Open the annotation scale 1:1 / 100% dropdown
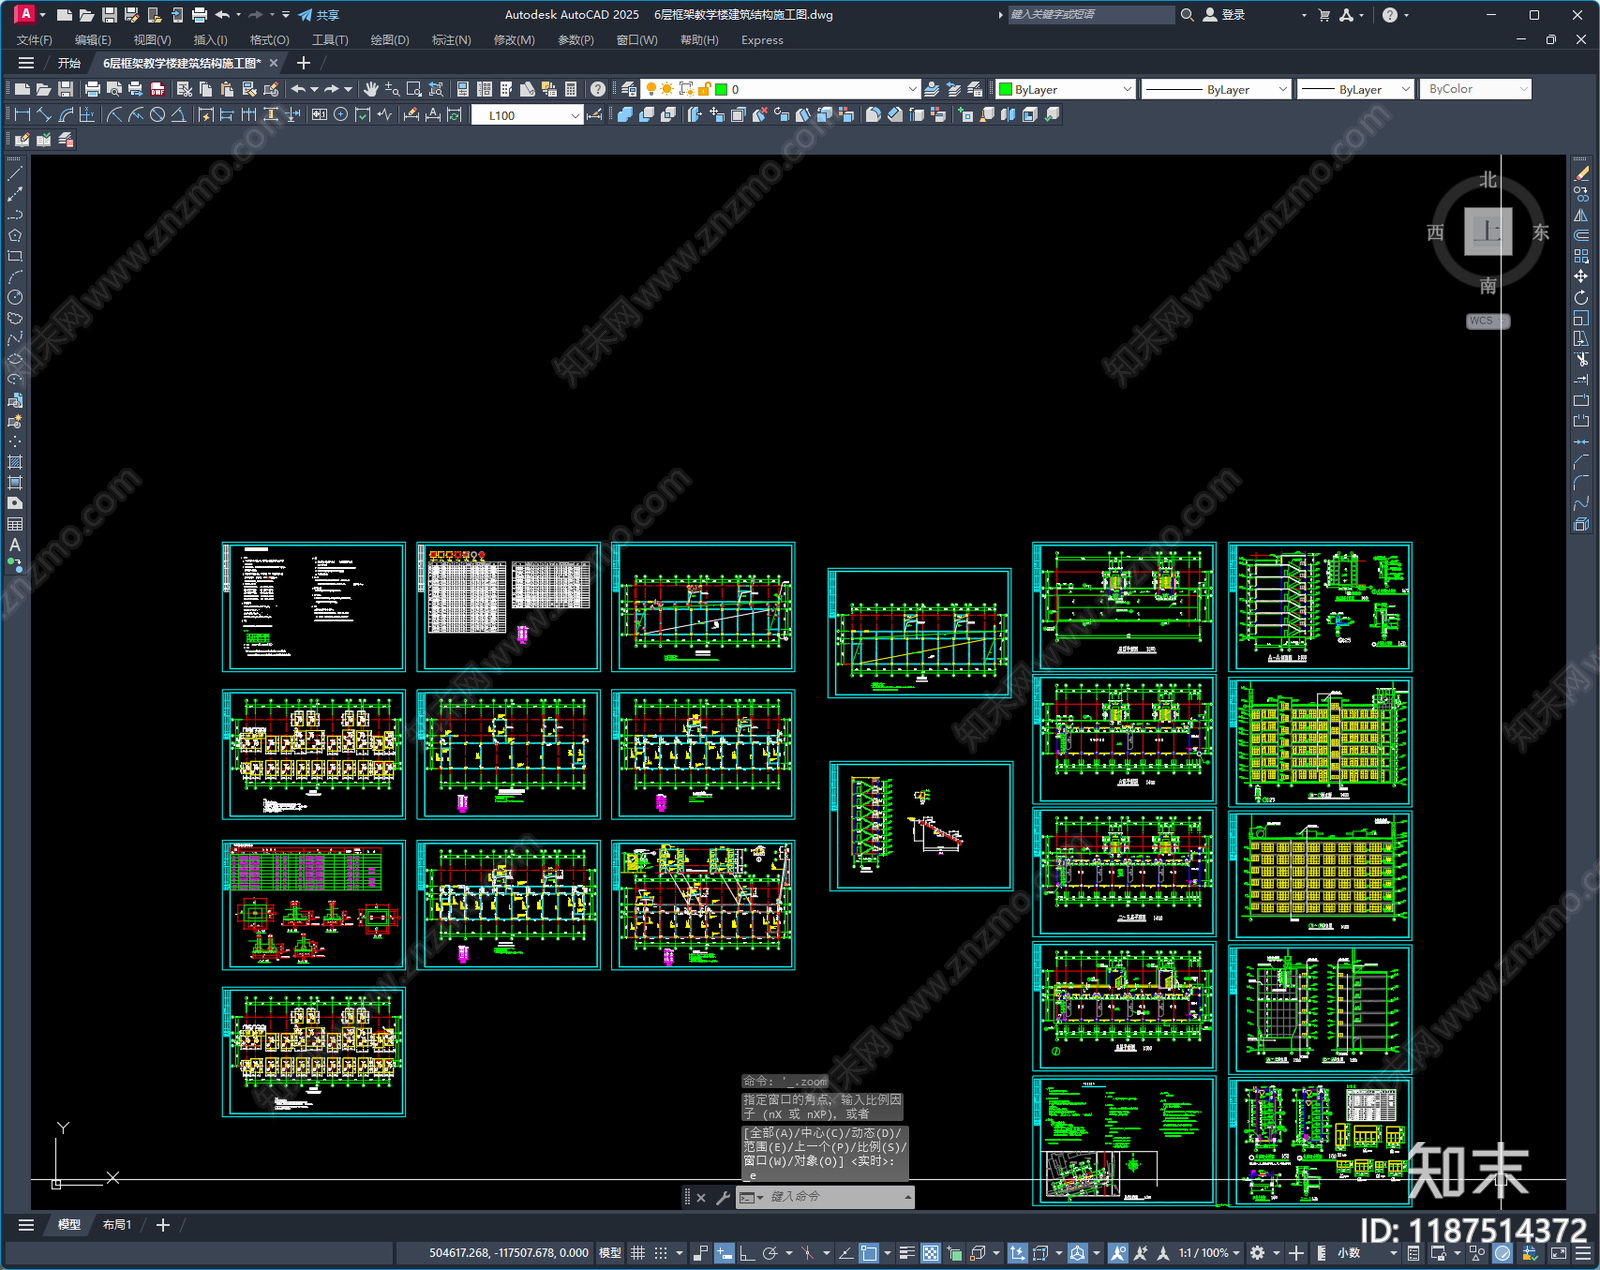 [x=1208, y=1253]
